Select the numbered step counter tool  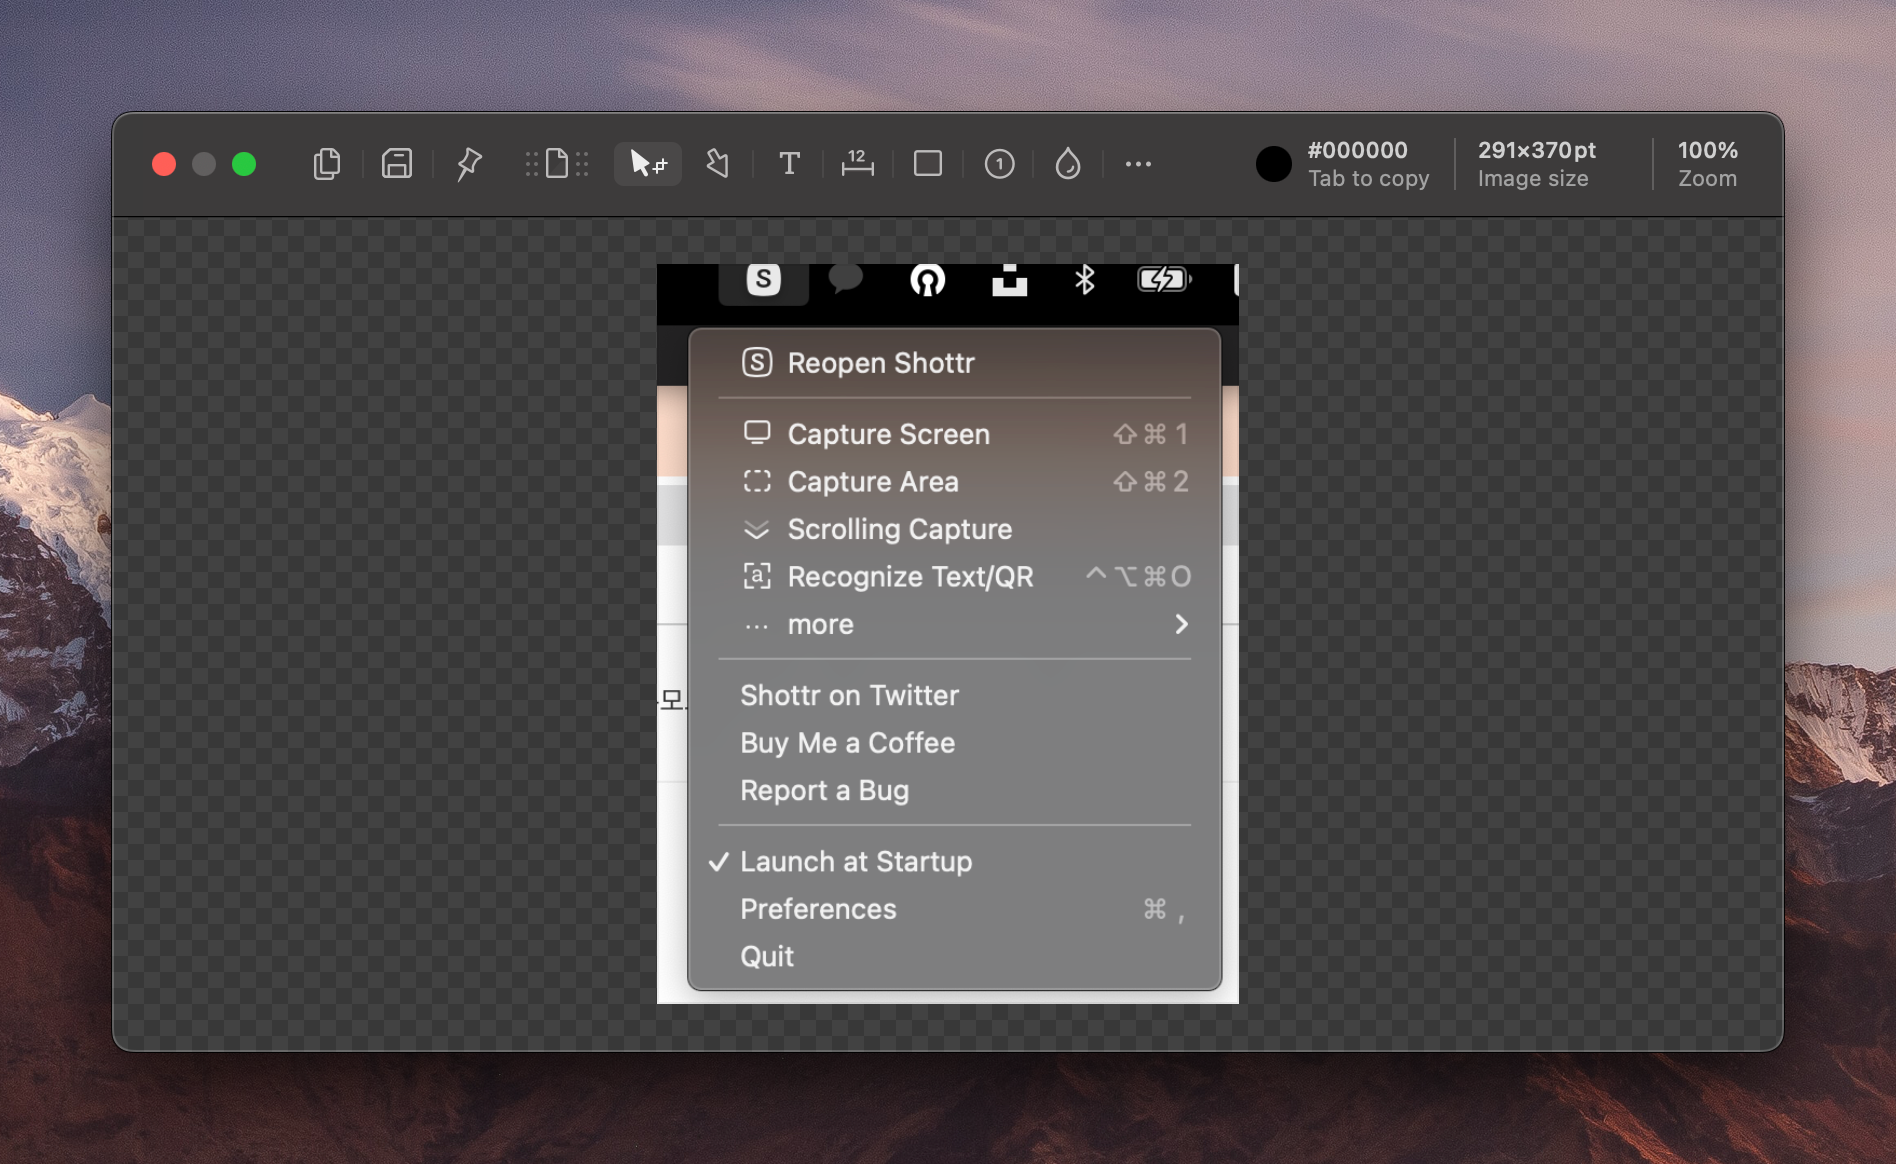pos(999,164)
